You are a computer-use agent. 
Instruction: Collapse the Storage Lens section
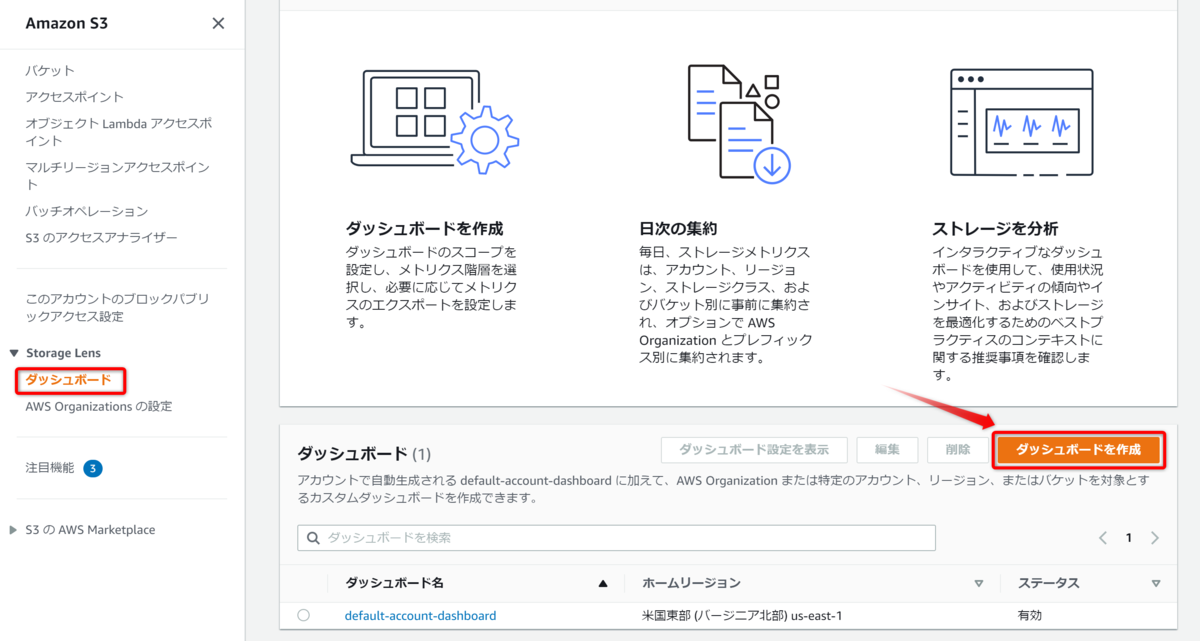pos(14,353)
